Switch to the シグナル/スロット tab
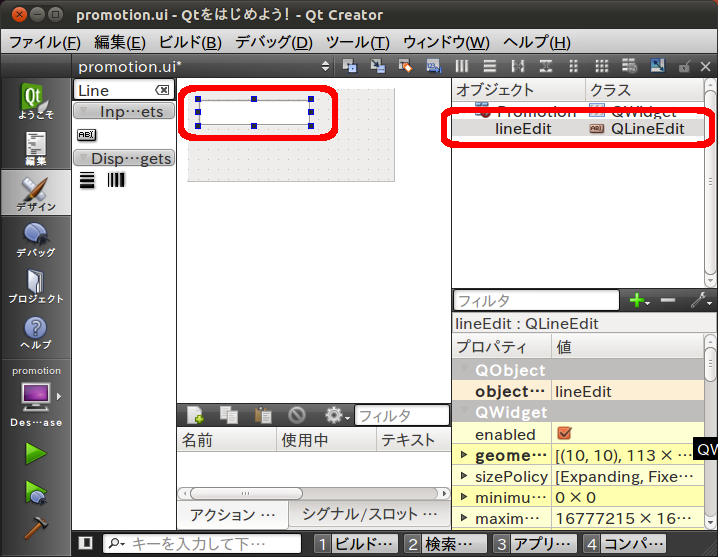 (x=370, y=514)
